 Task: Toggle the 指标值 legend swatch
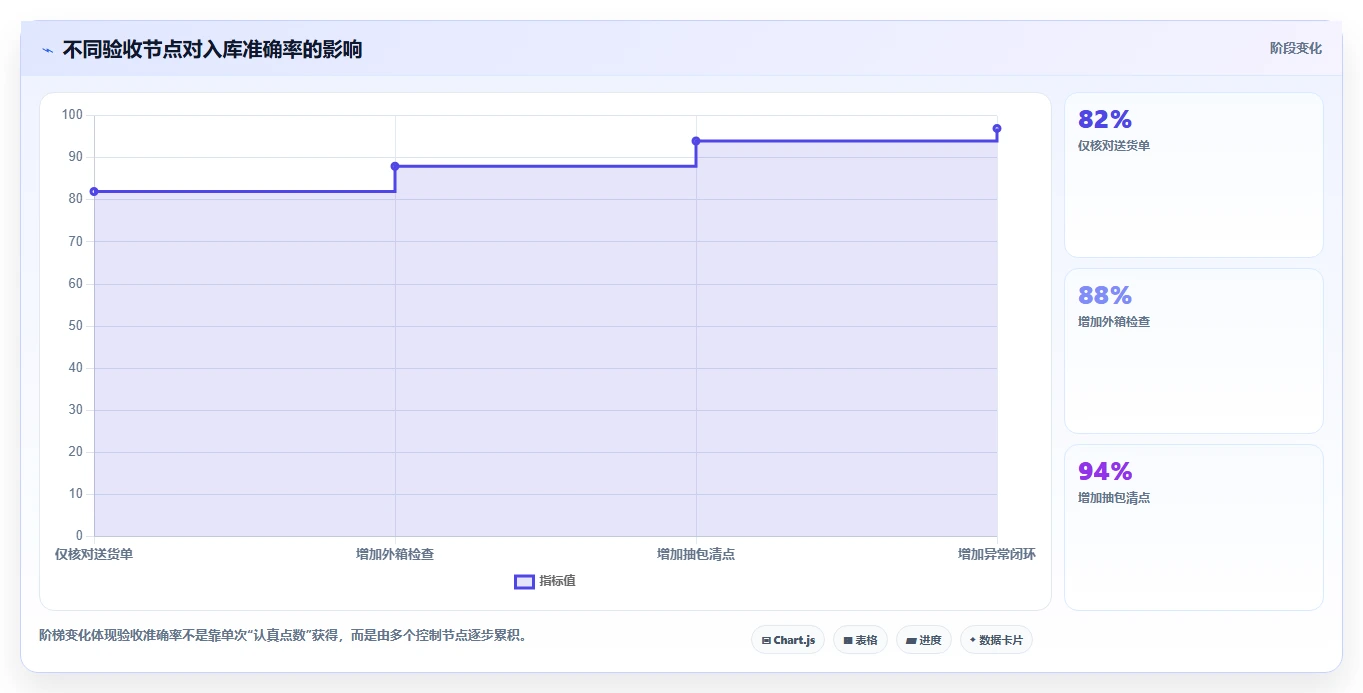click(524, 582)
